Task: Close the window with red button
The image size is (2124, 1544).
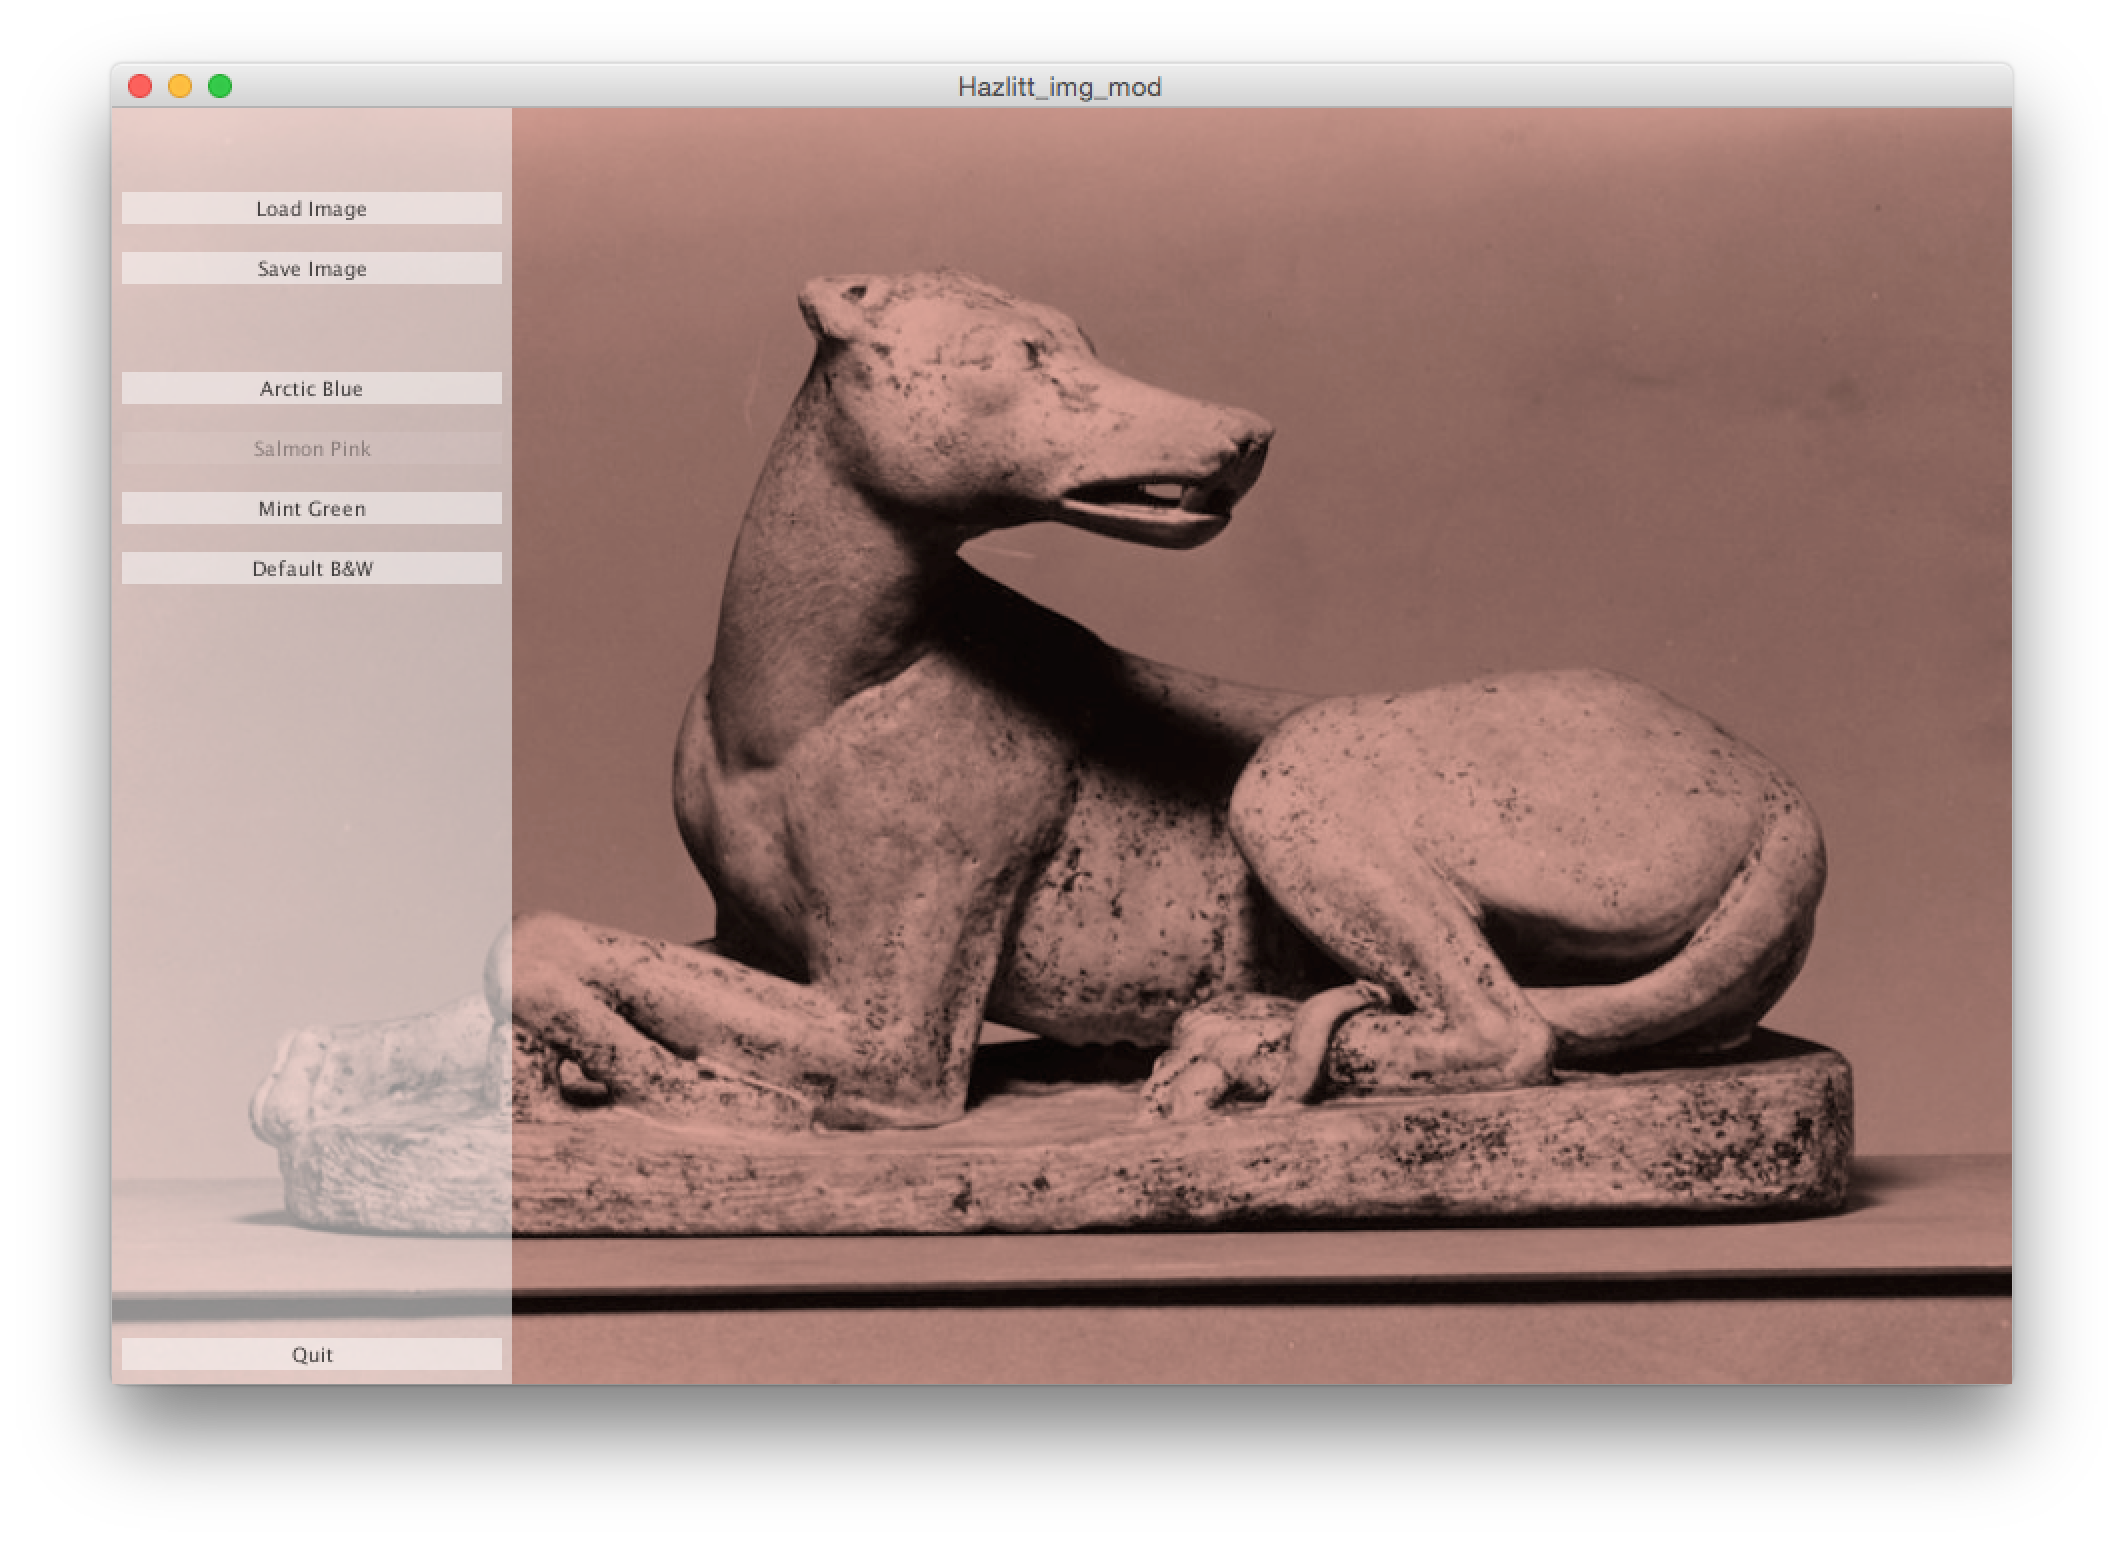Action: click(140, 87)
